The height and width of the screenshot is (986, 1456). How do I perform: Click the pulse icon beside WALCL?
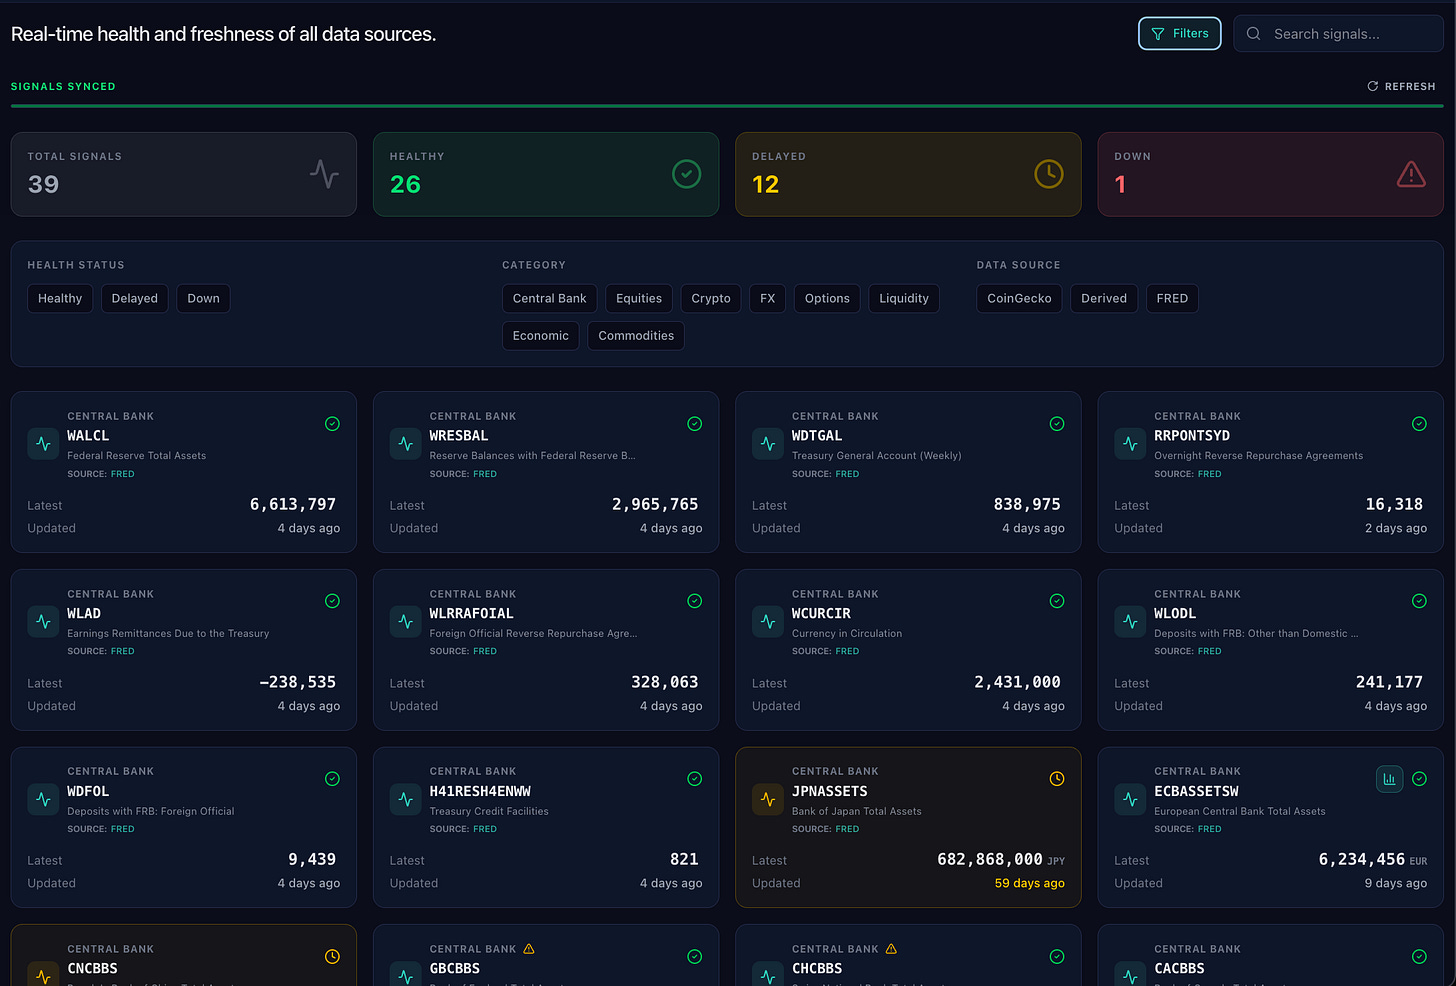tap(43, 444)
